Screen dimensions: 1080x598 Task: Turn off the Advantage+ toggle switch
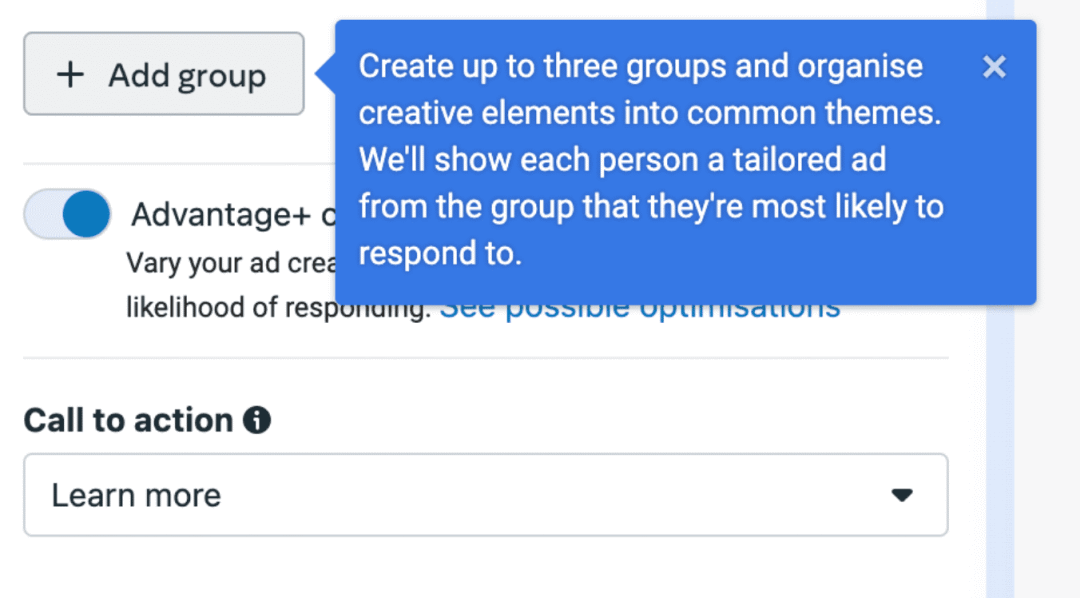pyautogui.click(x=68, y=214)
